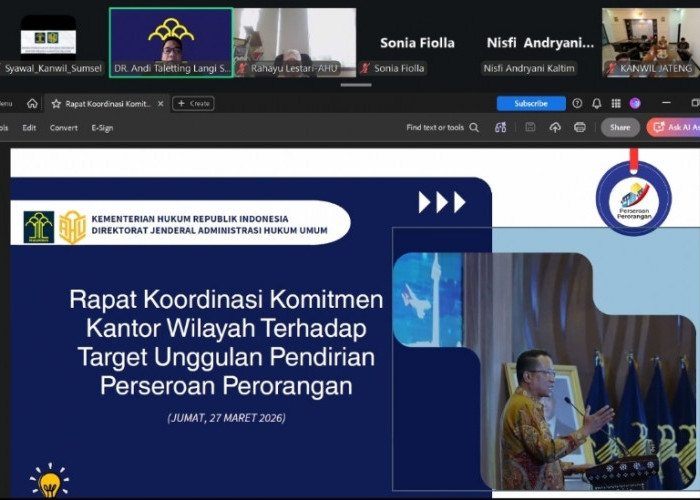Click muted mic icon on Rahayu Lestari-AHU
This screenshot has height=500, width=700.
tap(242, 68)
